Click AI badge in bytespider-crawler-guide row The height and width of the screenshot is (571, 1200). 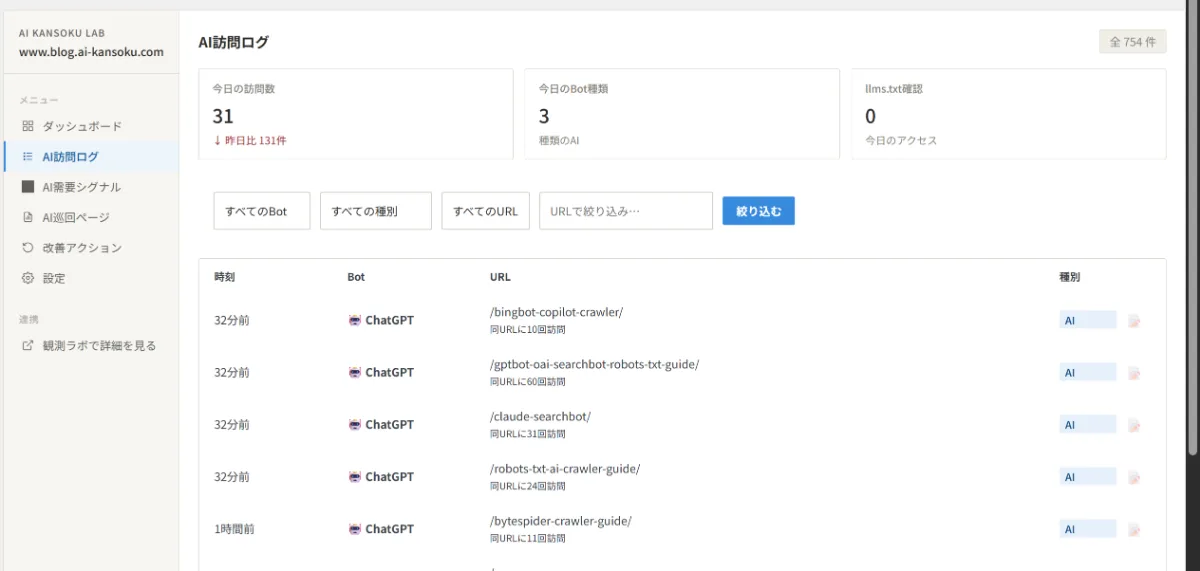[1088, 529]
